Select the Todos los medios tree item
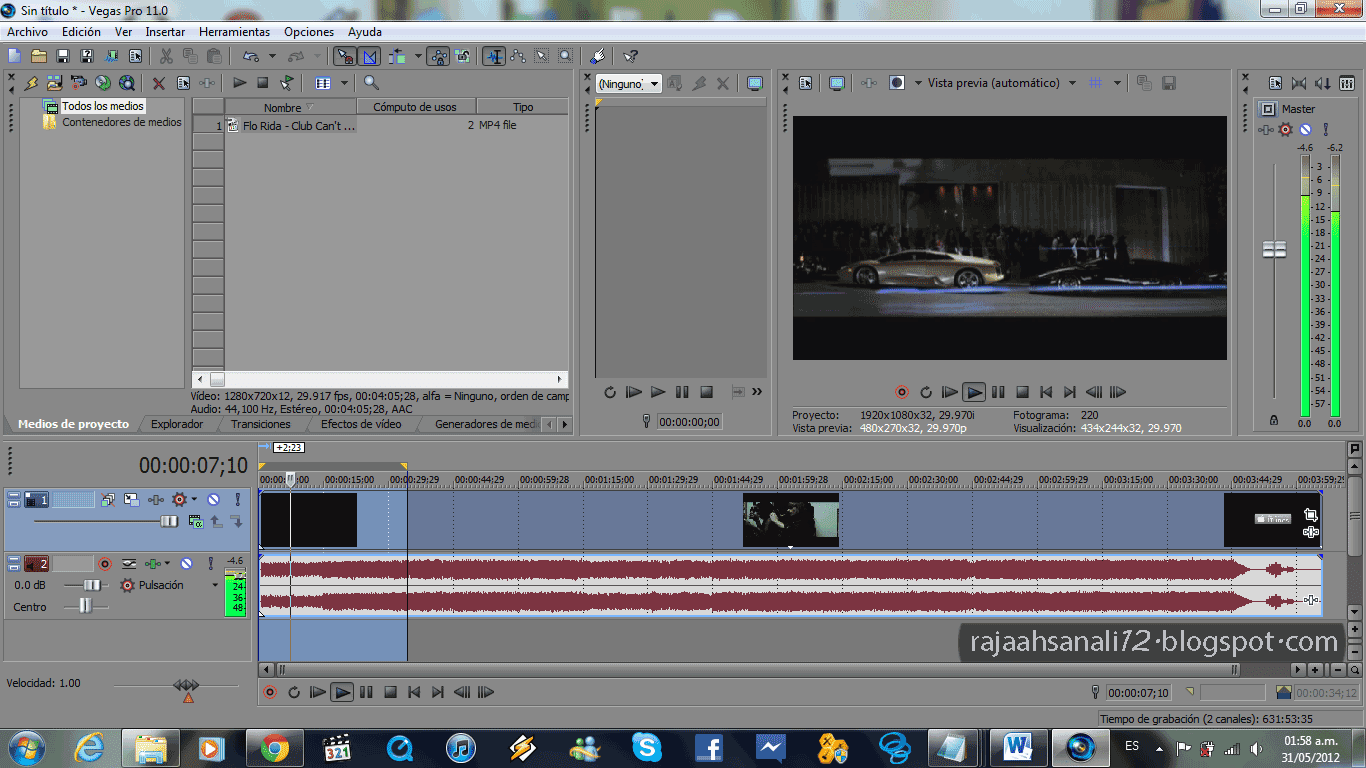Viewport: 1366px width, 768px height. (x=103, y=106)
